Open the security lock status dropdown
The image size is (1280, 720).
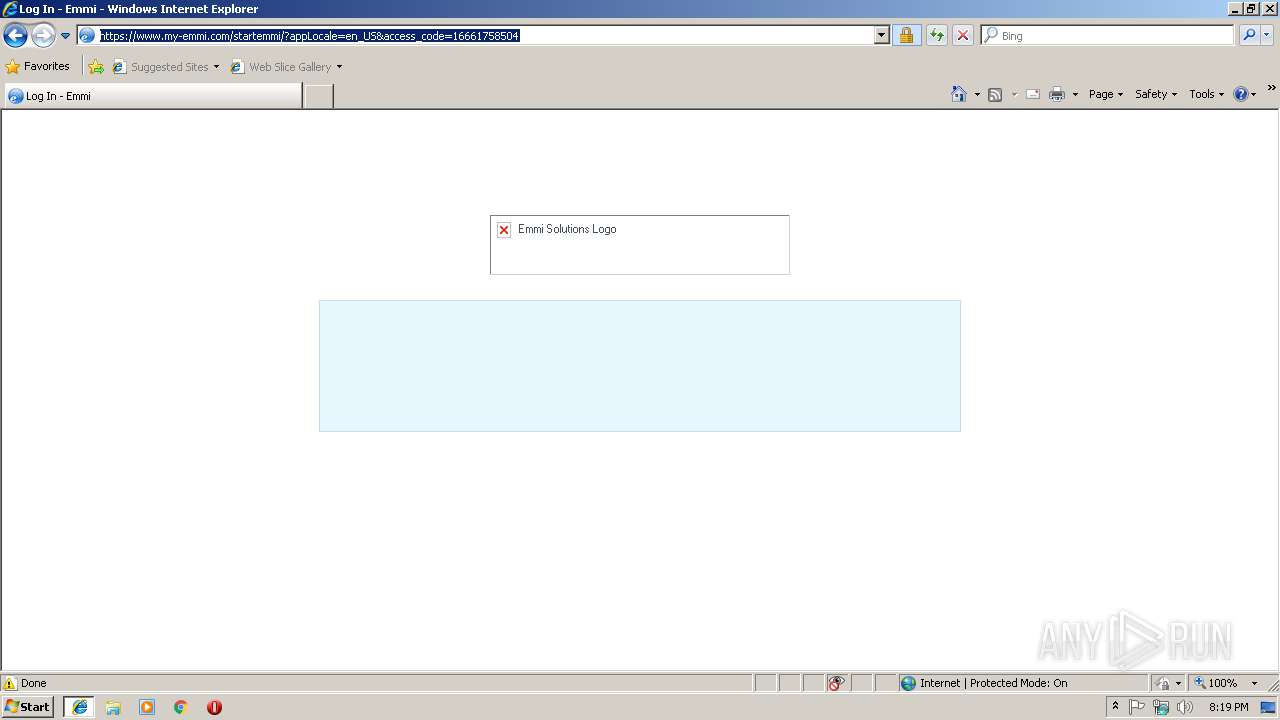tap(1168, 683)
